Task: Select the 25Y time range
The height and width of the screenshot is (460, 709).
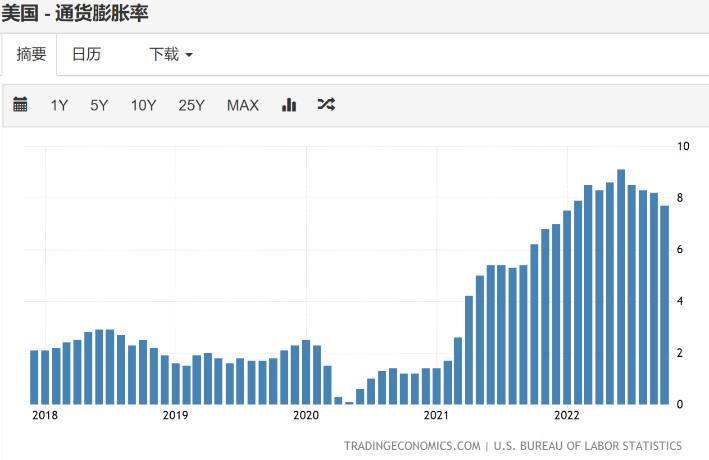Action: click(191, 105)
